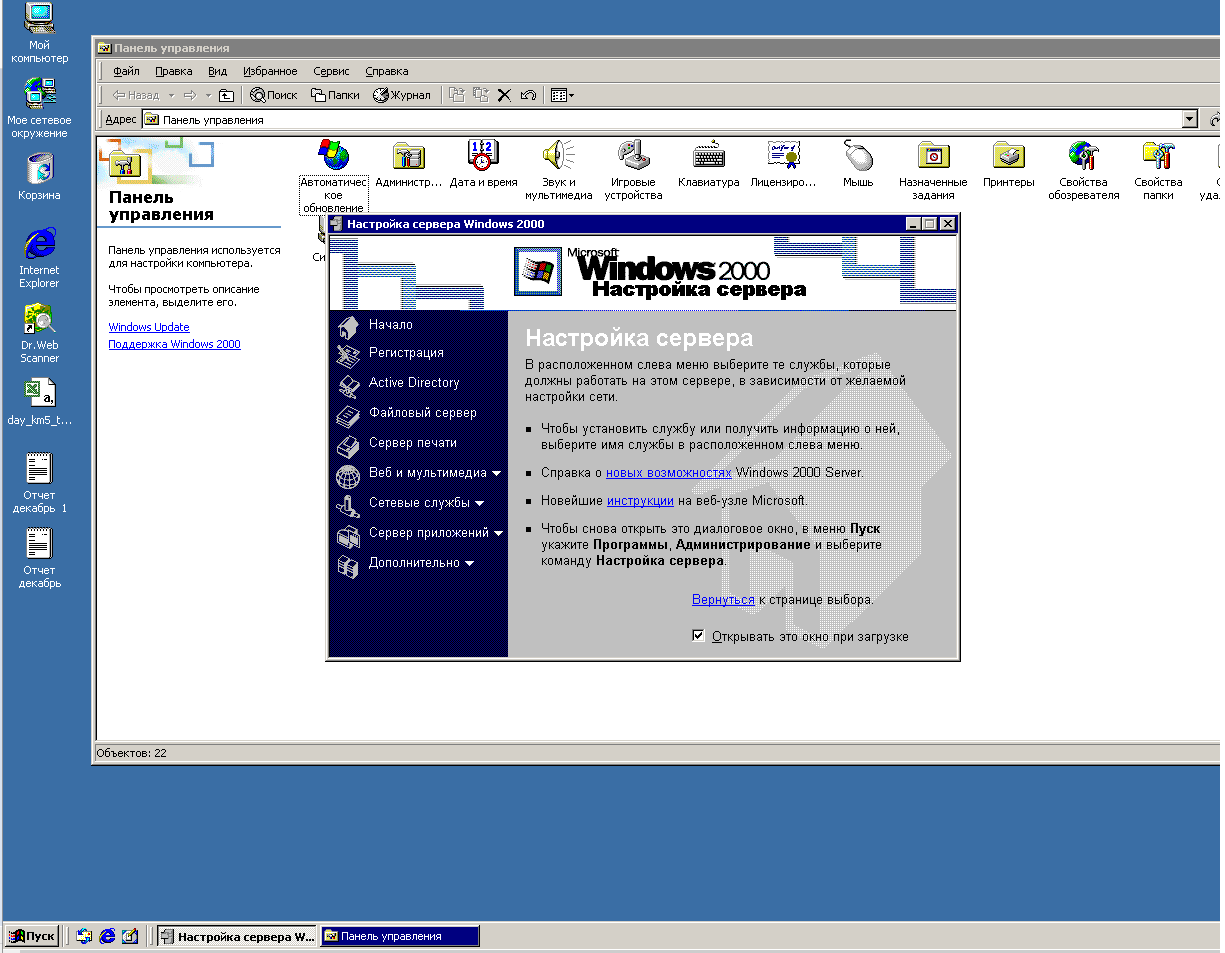Open the Избранное menu
The image size is (1225, 953).
270,71
